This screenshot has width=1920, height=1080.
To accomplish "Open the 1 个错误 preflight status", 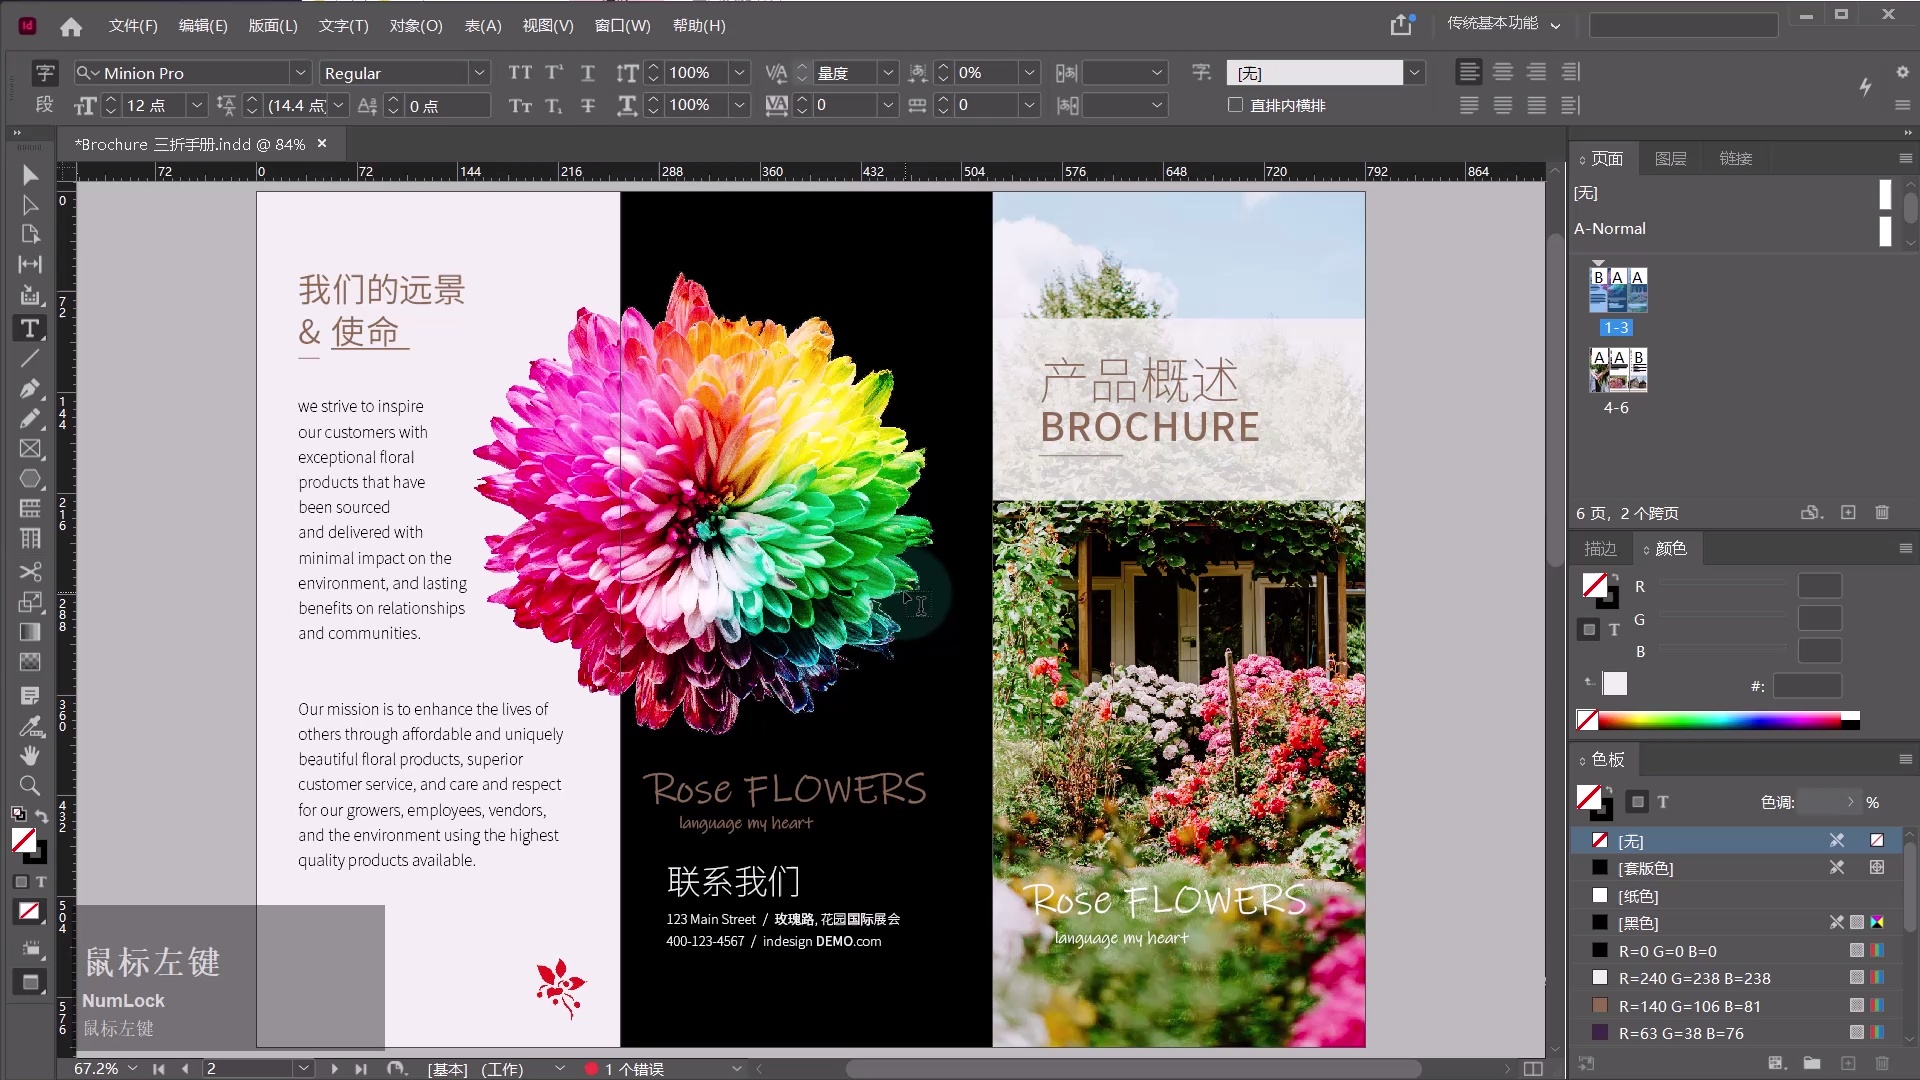I will (633, 1069).
